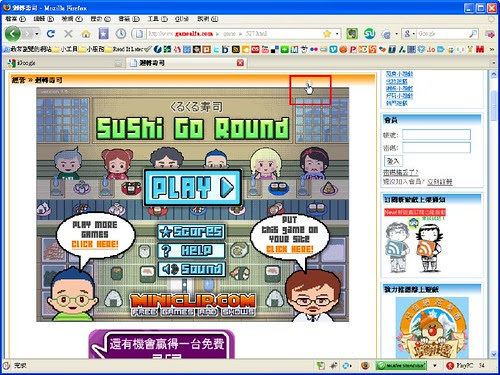This screenshot has height=375, width=500.
Task: Click the grayed Forward arrow button
Action: click(28, 34)
